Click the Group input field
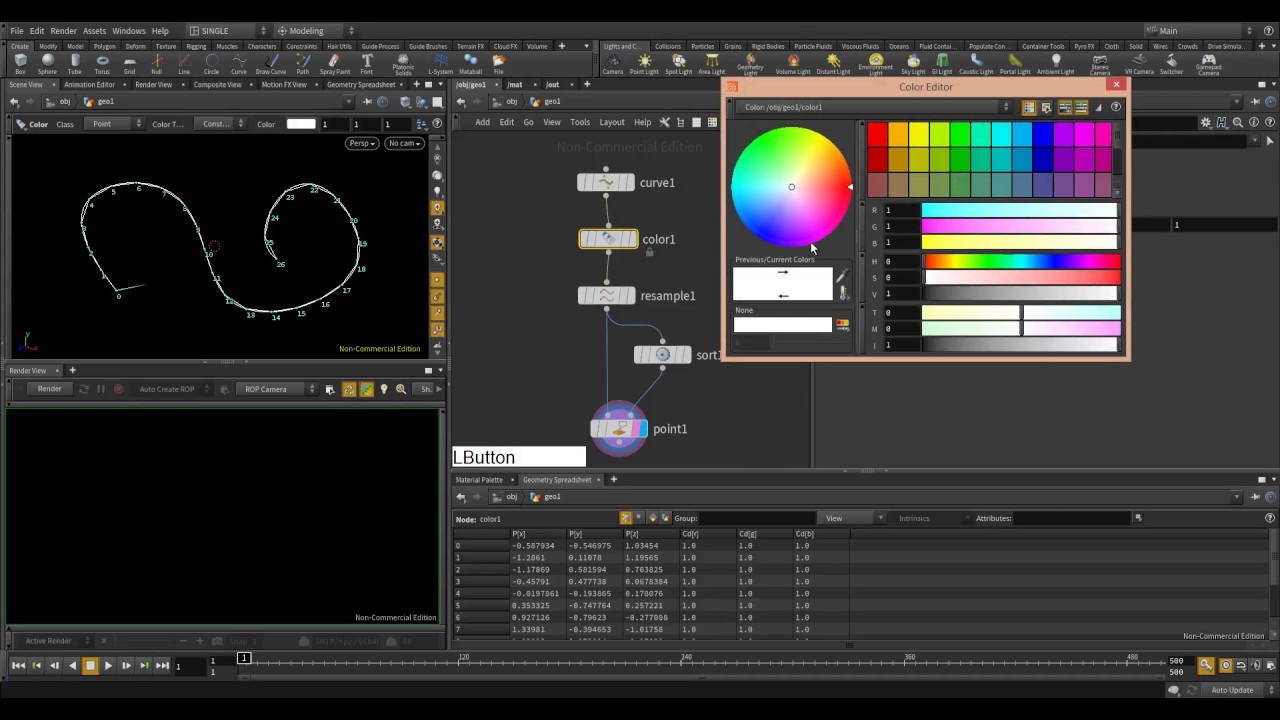The width and height of the screenshot is (1280, 720). coord(755,518)
